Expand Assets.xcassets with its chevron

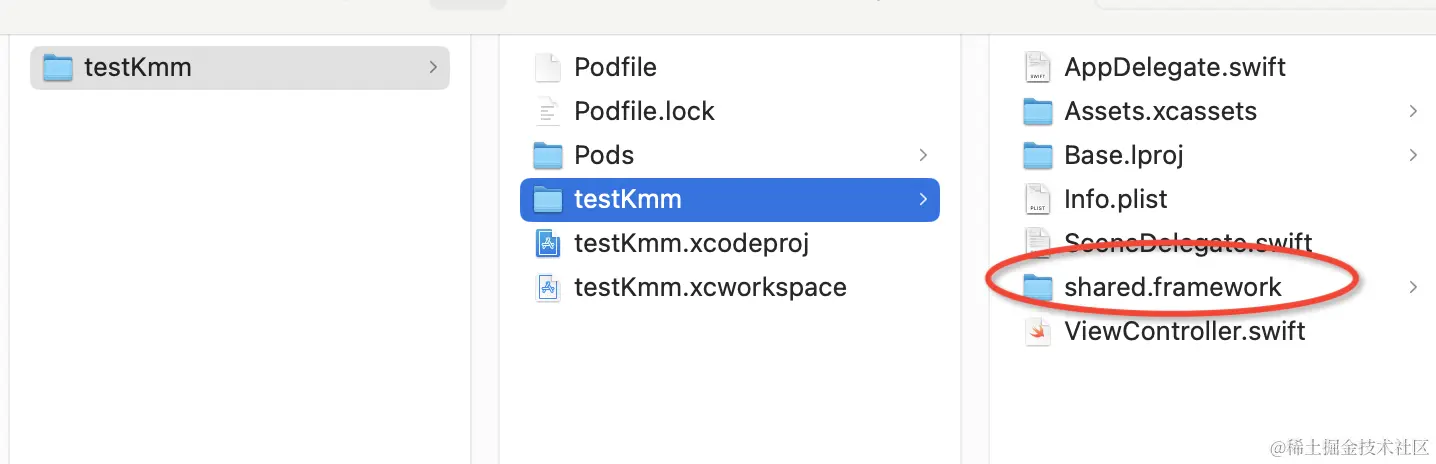1413,111
